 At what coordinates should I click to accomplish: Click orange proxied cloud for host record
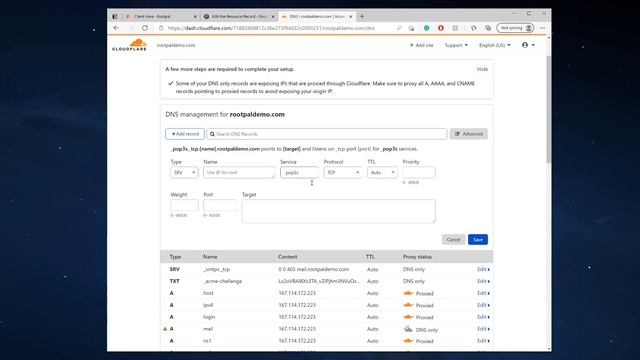tap(408, 293)
